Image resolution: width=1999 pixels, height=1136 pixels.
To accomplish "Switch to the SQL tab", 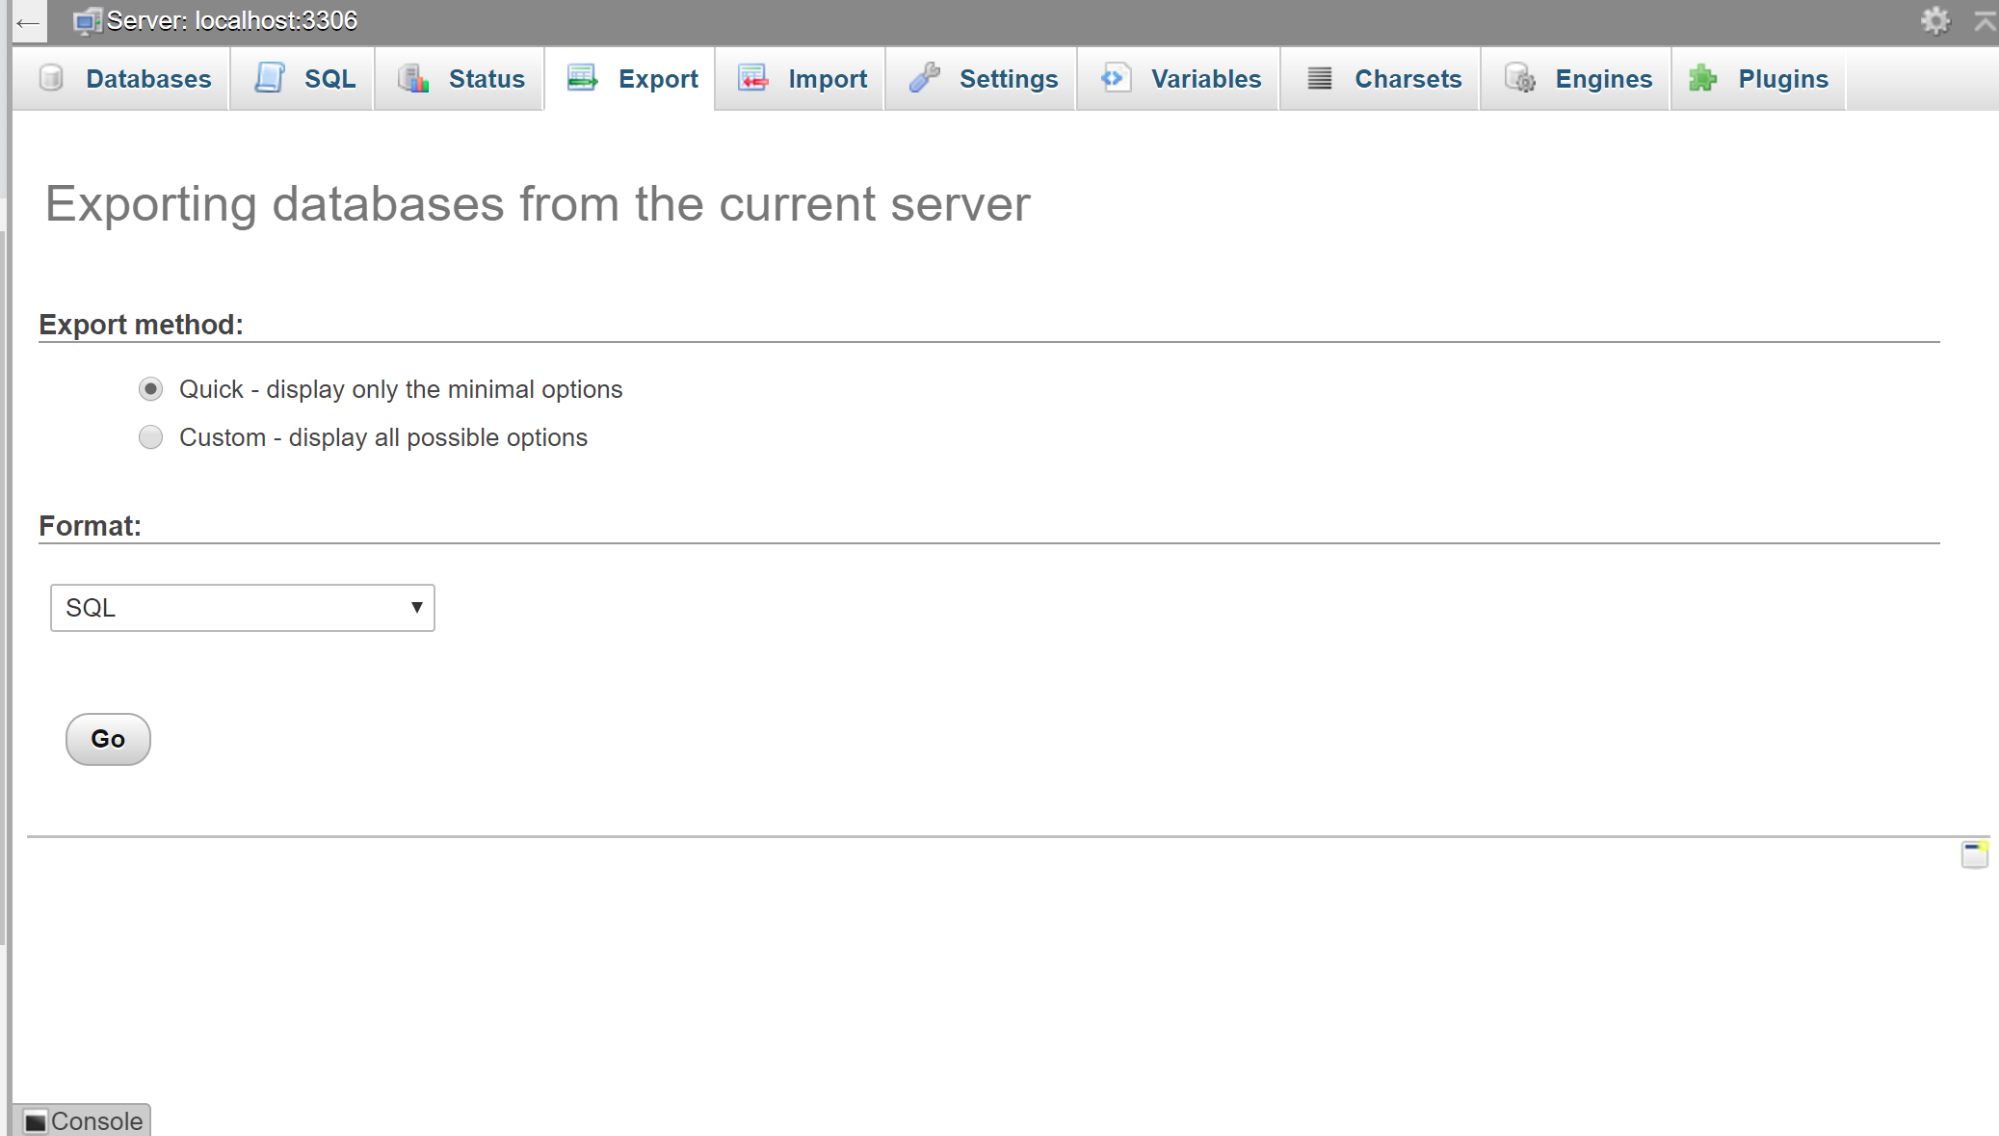I will 302,79.
